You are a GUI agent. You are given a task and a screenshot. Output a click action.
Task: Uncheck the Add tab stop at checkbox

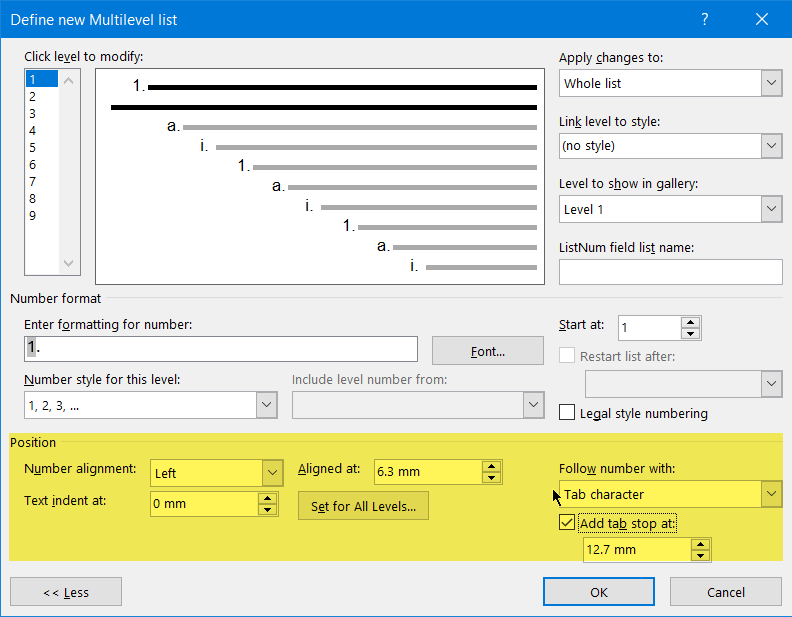(x=567, y=522)
